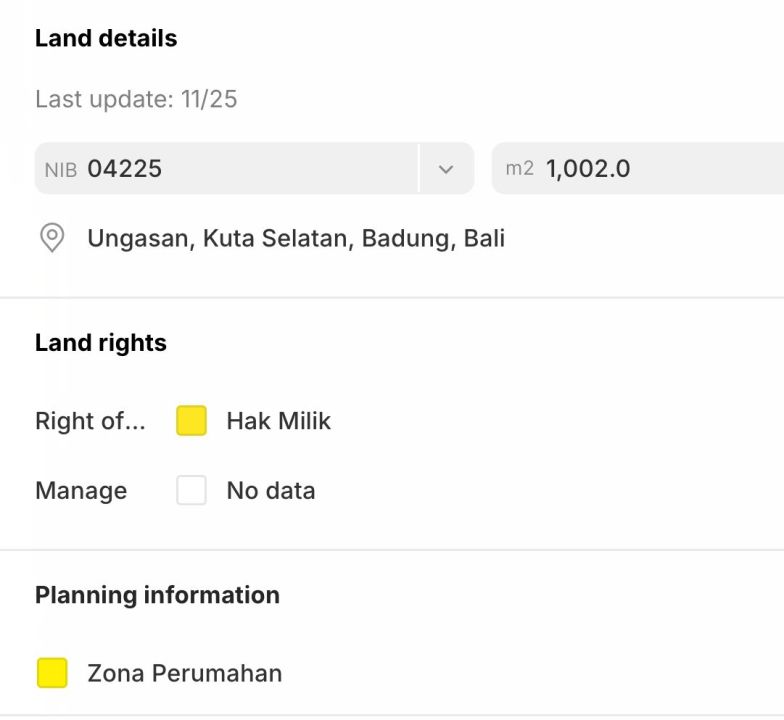Click the Land rights section heading

coord(101,343)
